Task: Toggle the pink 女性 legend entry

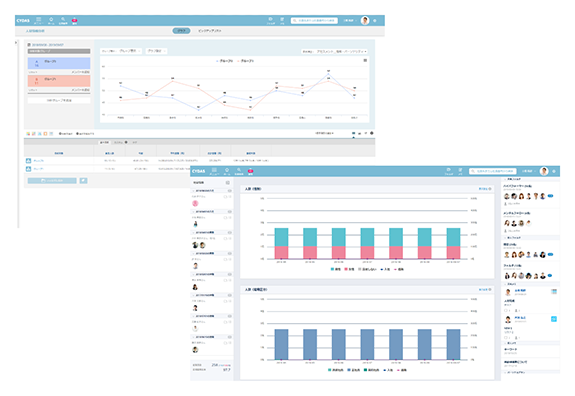Action: pos(349,270)
